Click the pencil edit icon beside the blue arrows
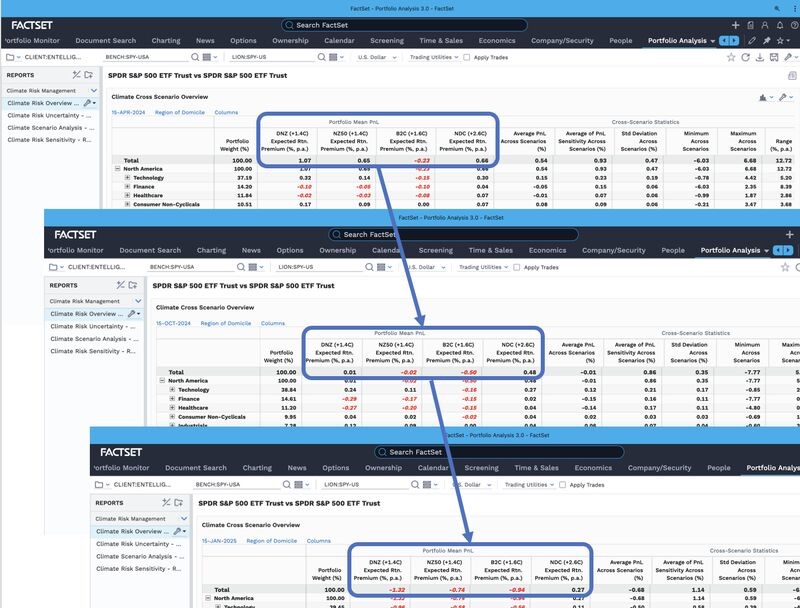The image size is (800, 608). point(752,40)
